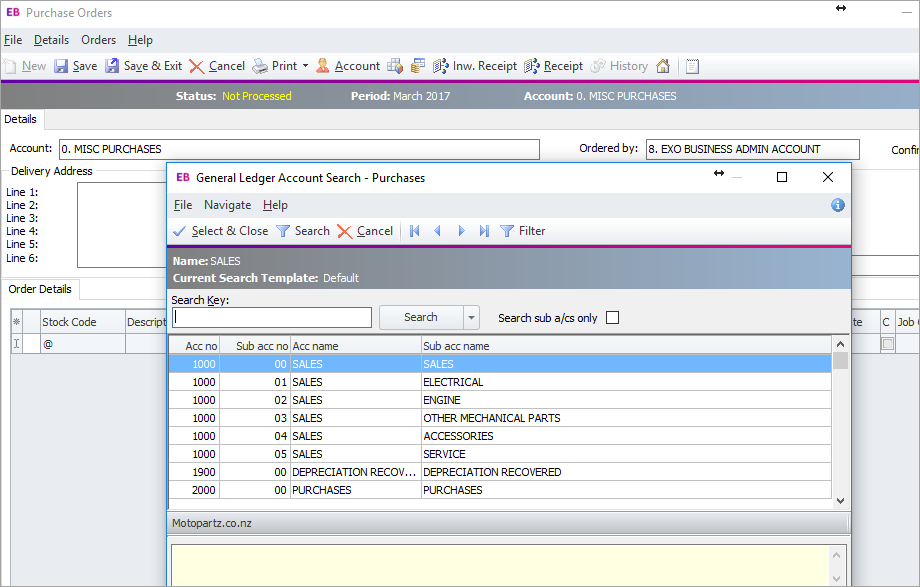Expand the Print dropdown arrow
Screen dimensions: 920x587
305,66
